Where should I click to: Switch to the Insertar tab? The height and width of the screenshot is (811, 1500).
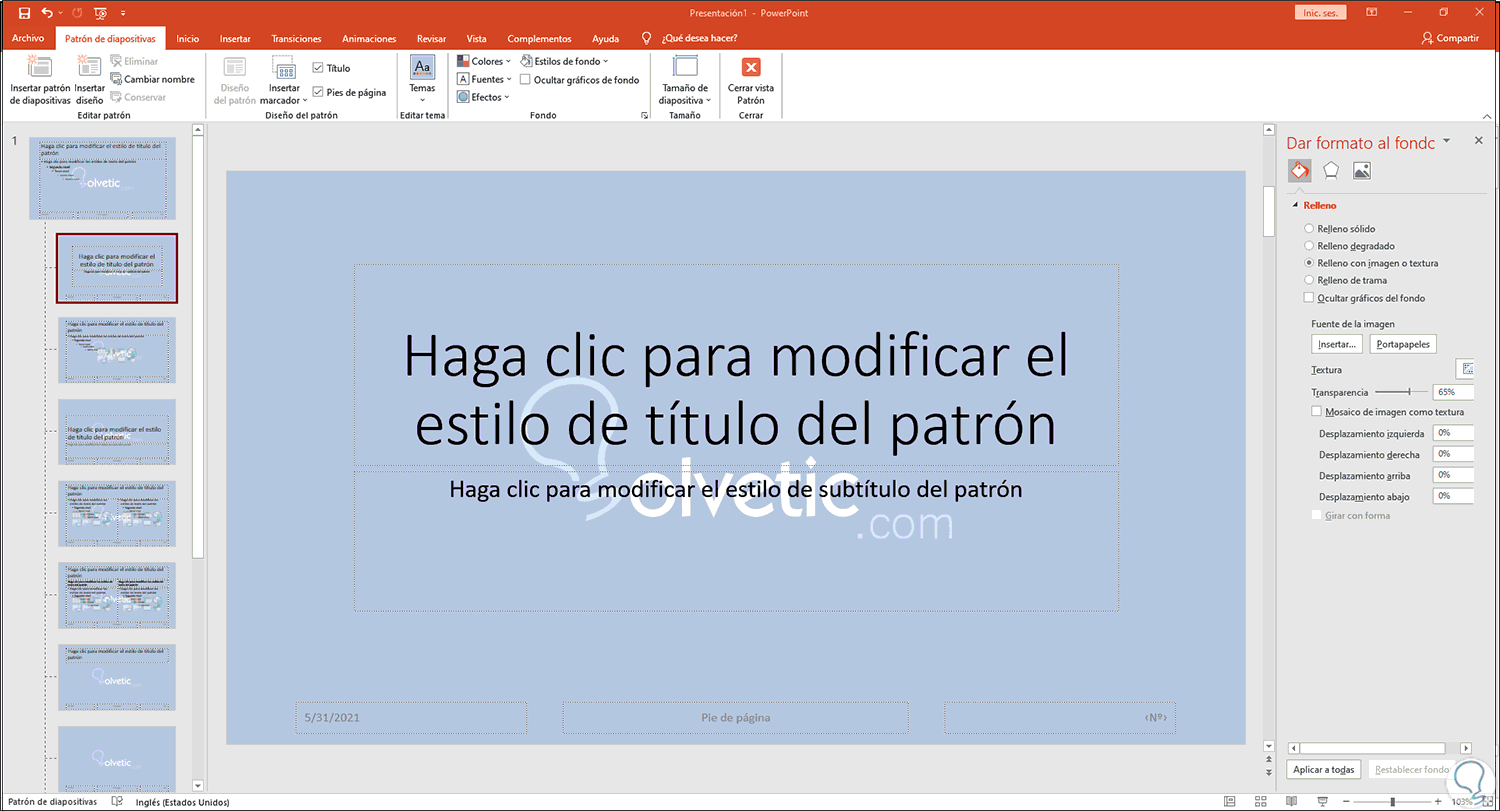click(x=235, y=39)
